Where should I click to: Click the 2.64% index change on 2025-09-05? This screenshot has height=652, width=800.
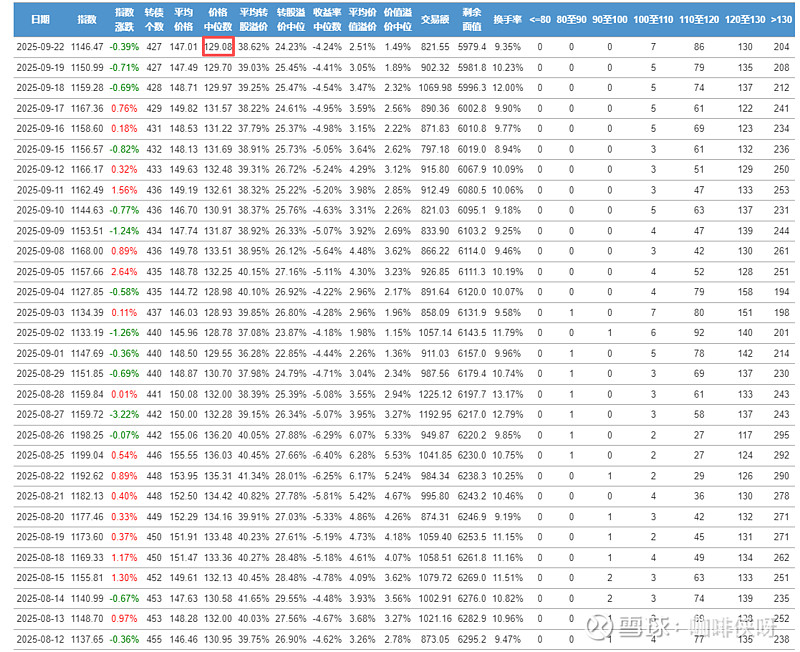coord(124,271)
